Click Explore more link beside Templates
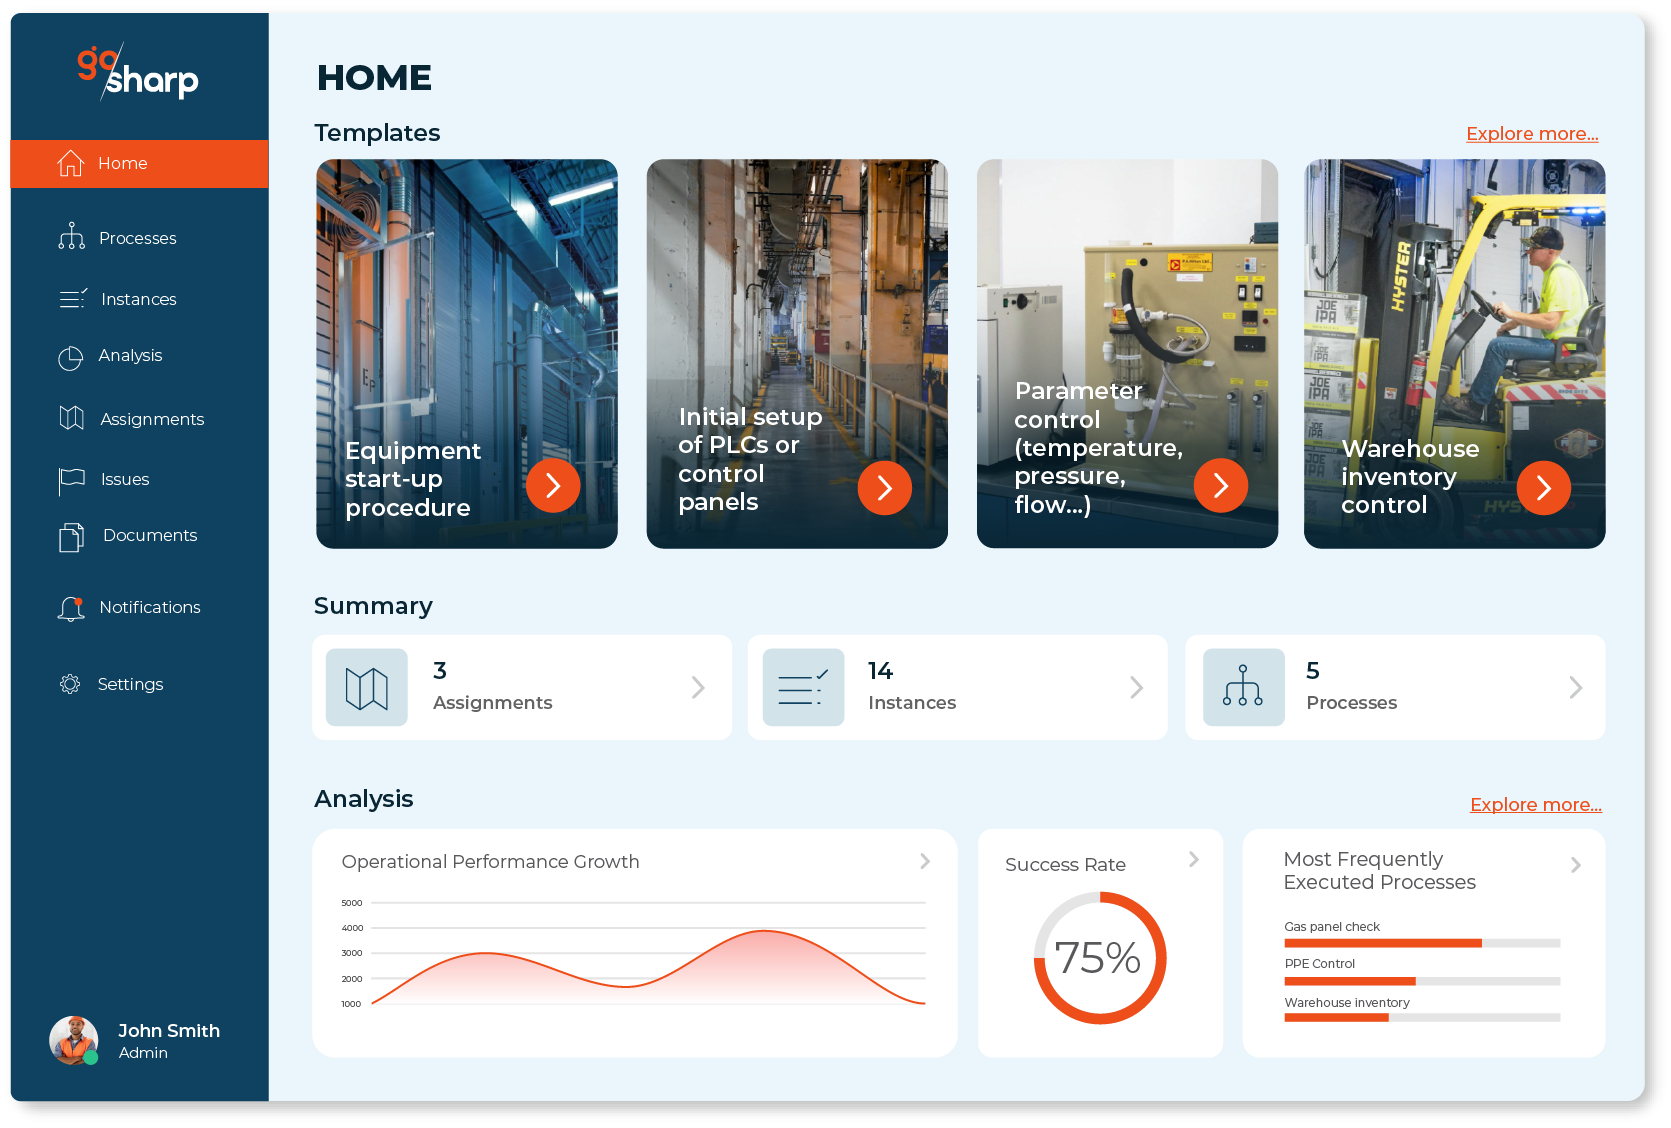This screenshot has height=1128, width=1671. pyautogui.click(x=1531, y=134)
